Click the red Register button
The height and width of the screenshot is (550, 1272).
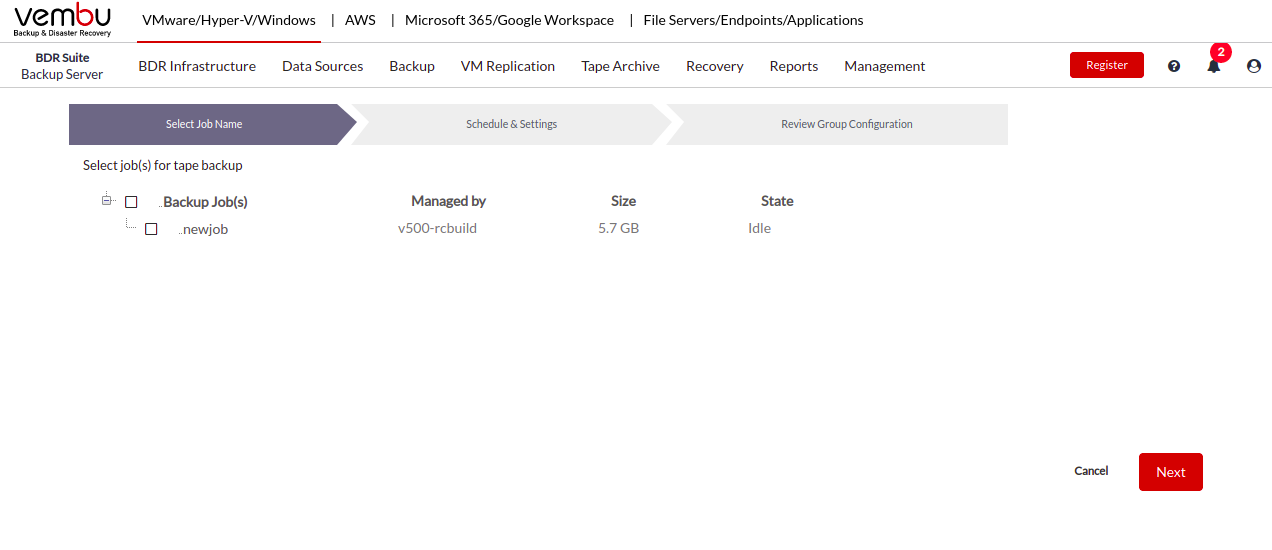tap(1107, 65)
